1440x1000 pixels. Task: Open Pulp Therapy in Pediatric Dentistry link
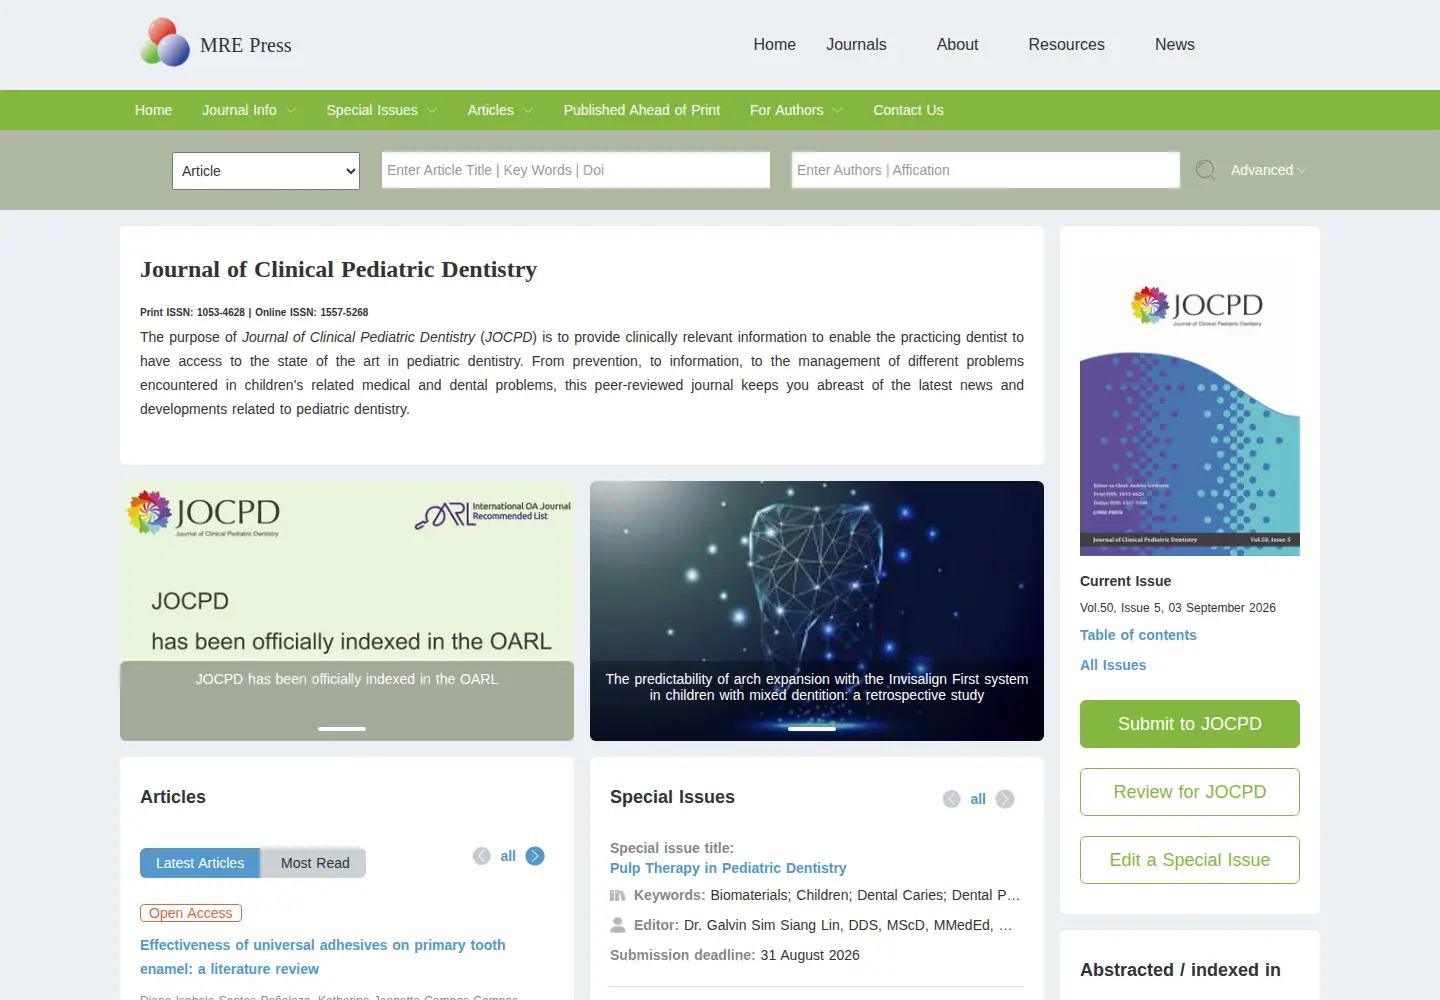coord(728,868)
